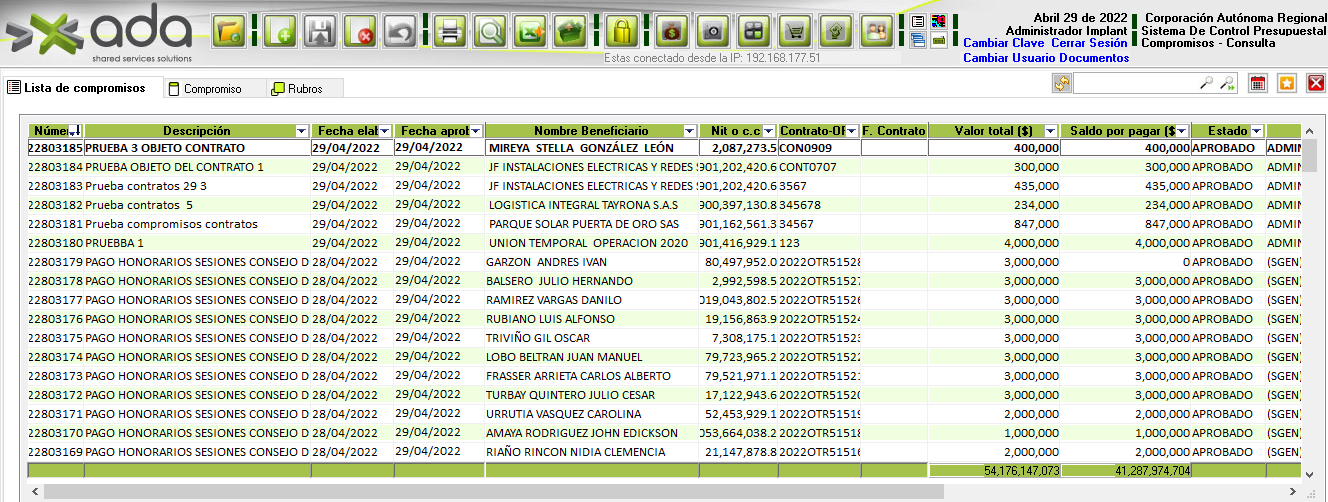
Task: Click the new document toolbar icon
Action: 280,32
